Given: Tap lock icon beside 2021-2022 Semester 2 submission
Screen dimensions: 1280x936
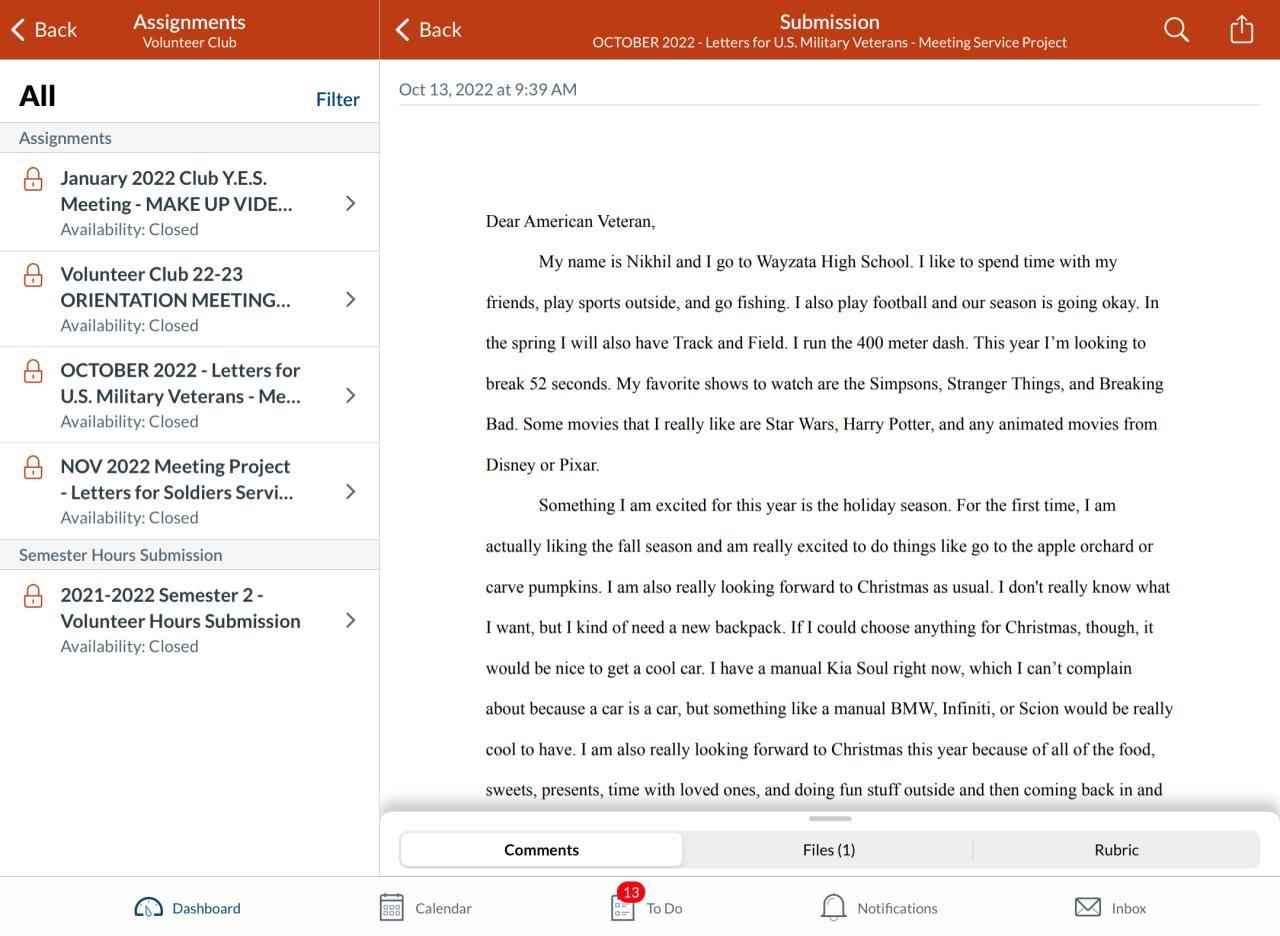Looking at the screenshot, I should (x=33, y=596).
